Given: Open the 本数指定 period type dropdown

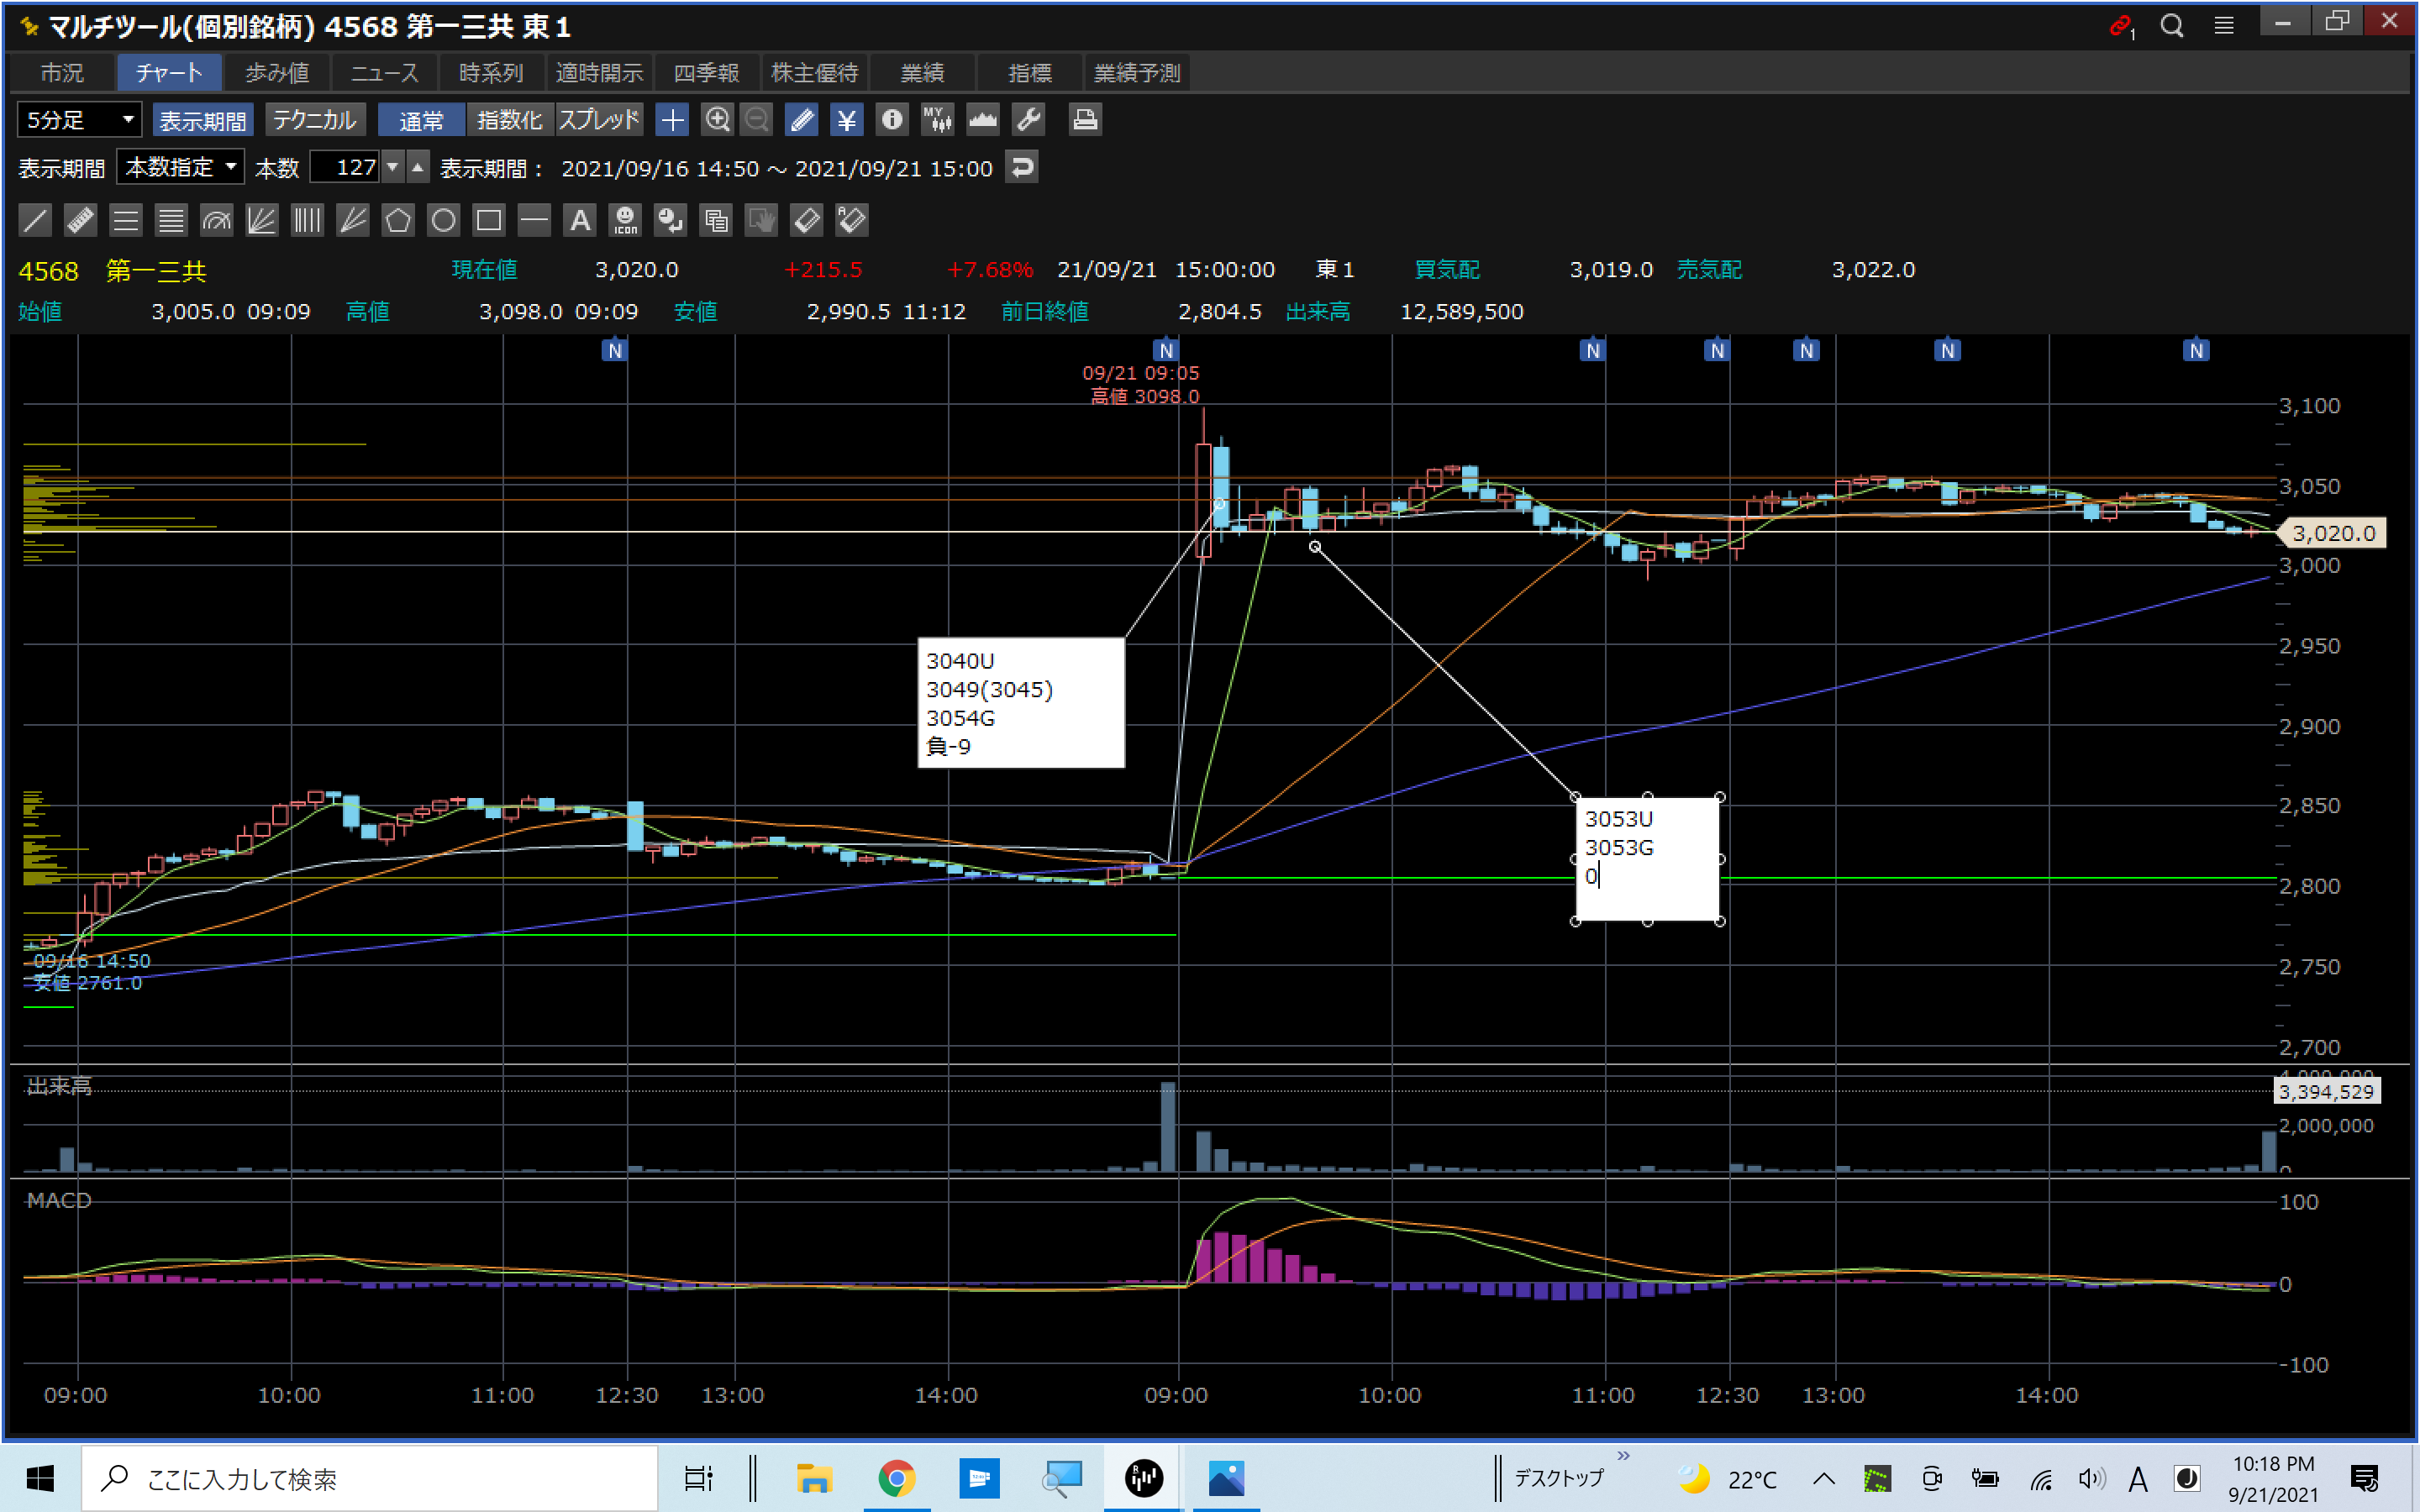Looking at the screenshot, I should [180, 167].
